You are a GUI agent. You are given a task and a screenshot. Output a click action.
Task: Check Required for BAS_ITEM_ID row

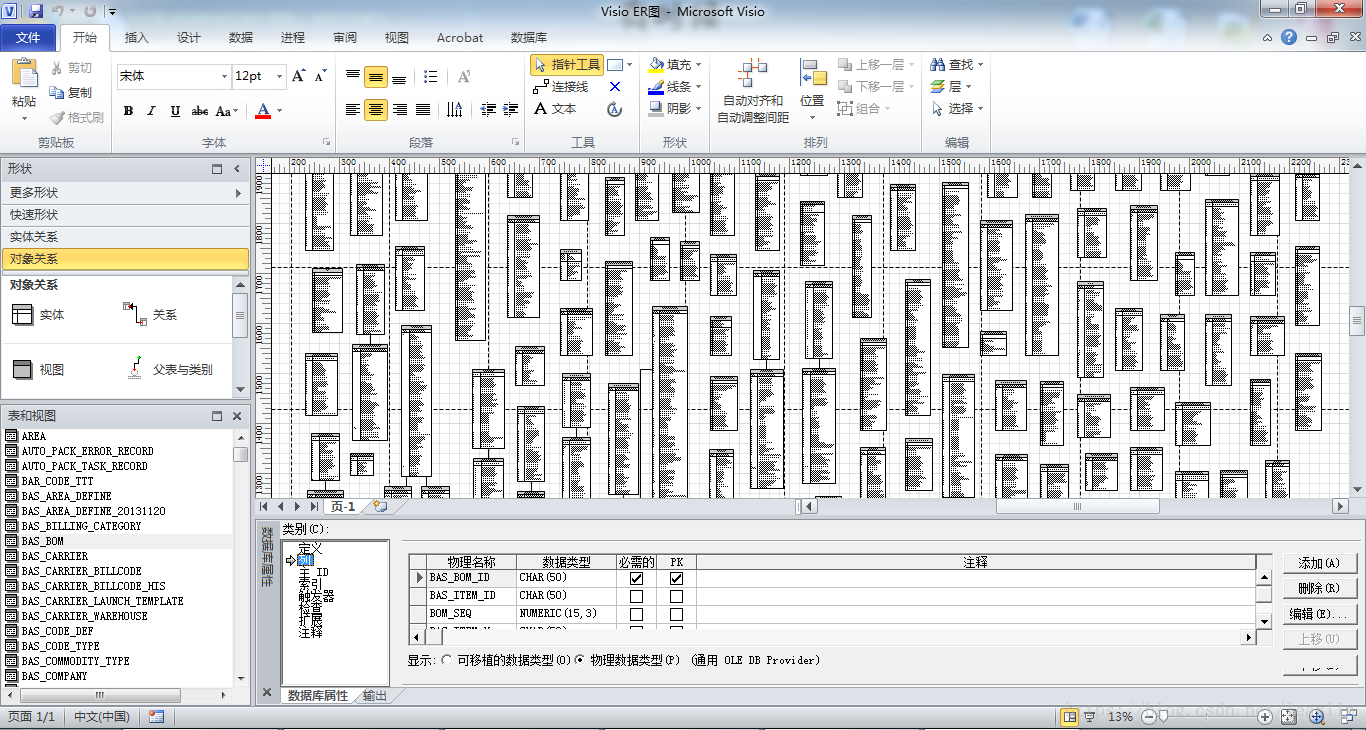(636, 596)
